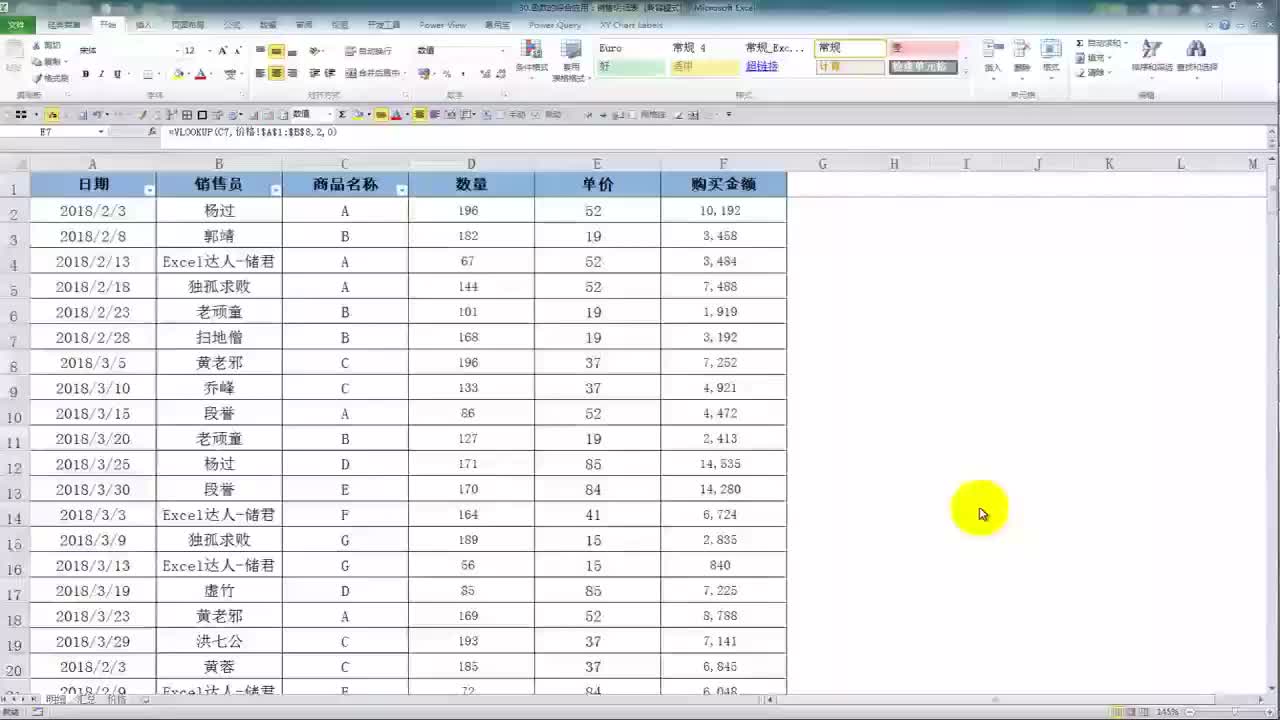1280x720 pixels.
Task: Switch to the Power View tab
Action: coord(442,24)
